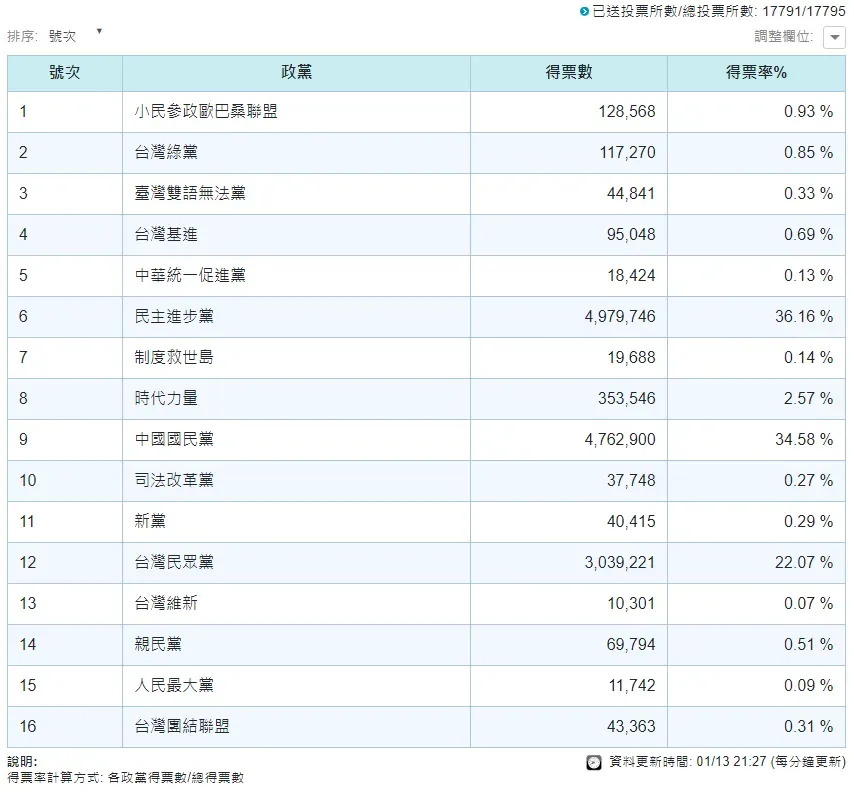Sort by the 政黨 column header
The width and height of the screenshot is (854, 792).
tap(297, 72)
